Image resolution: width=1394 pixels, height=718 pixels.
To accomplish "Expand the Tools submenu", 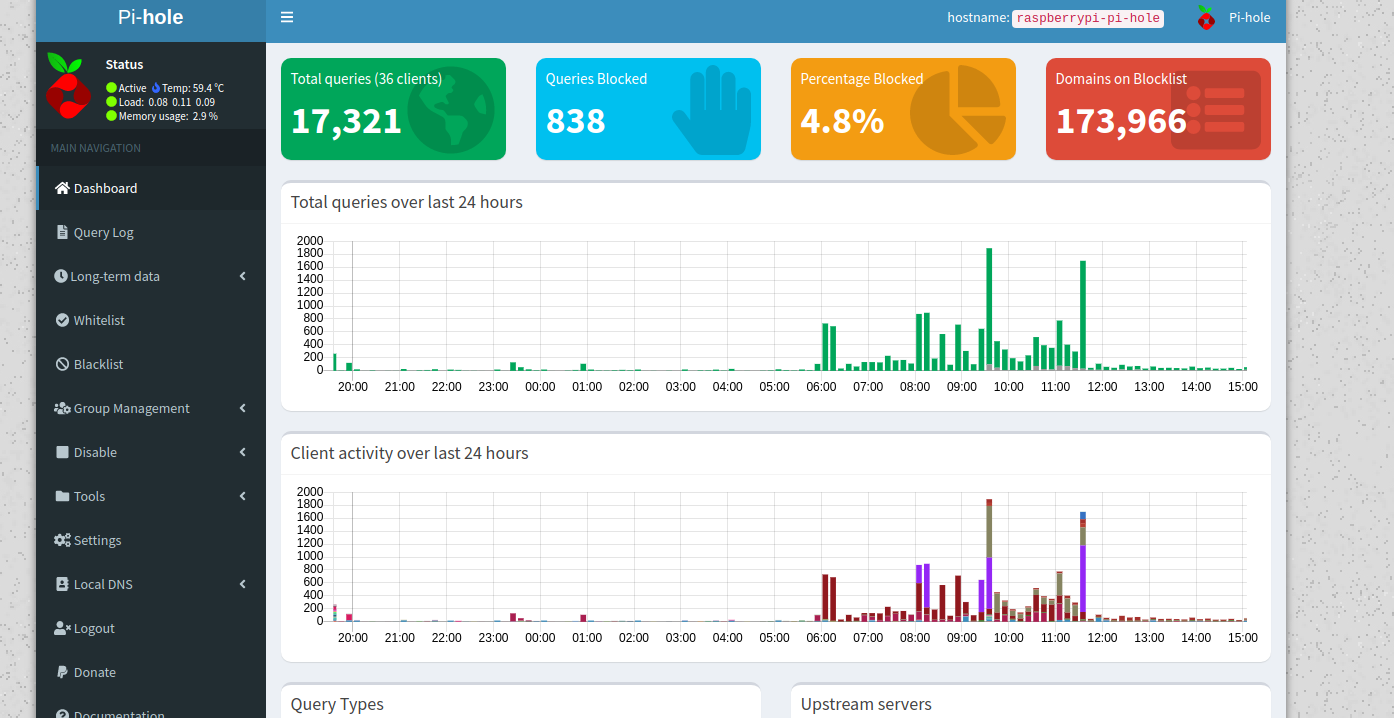I will point(242,496).
